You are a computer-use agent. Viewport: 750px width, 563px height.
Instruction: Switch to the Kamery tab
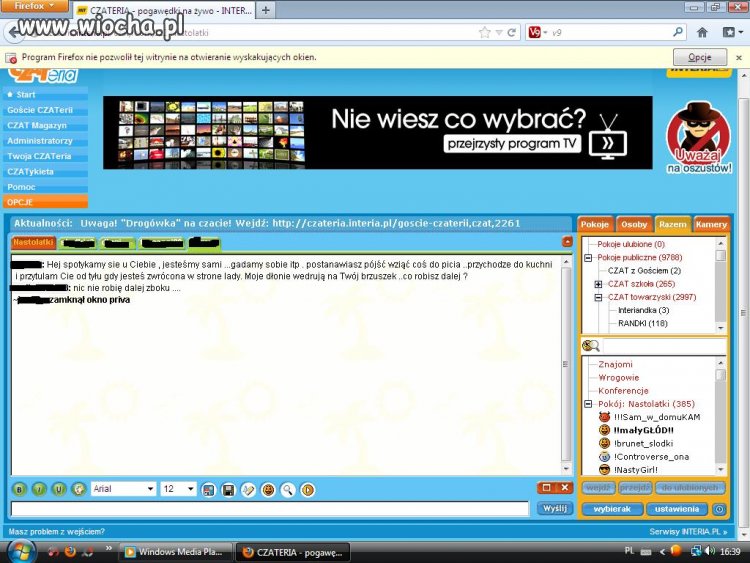click(x=711, y=224)
